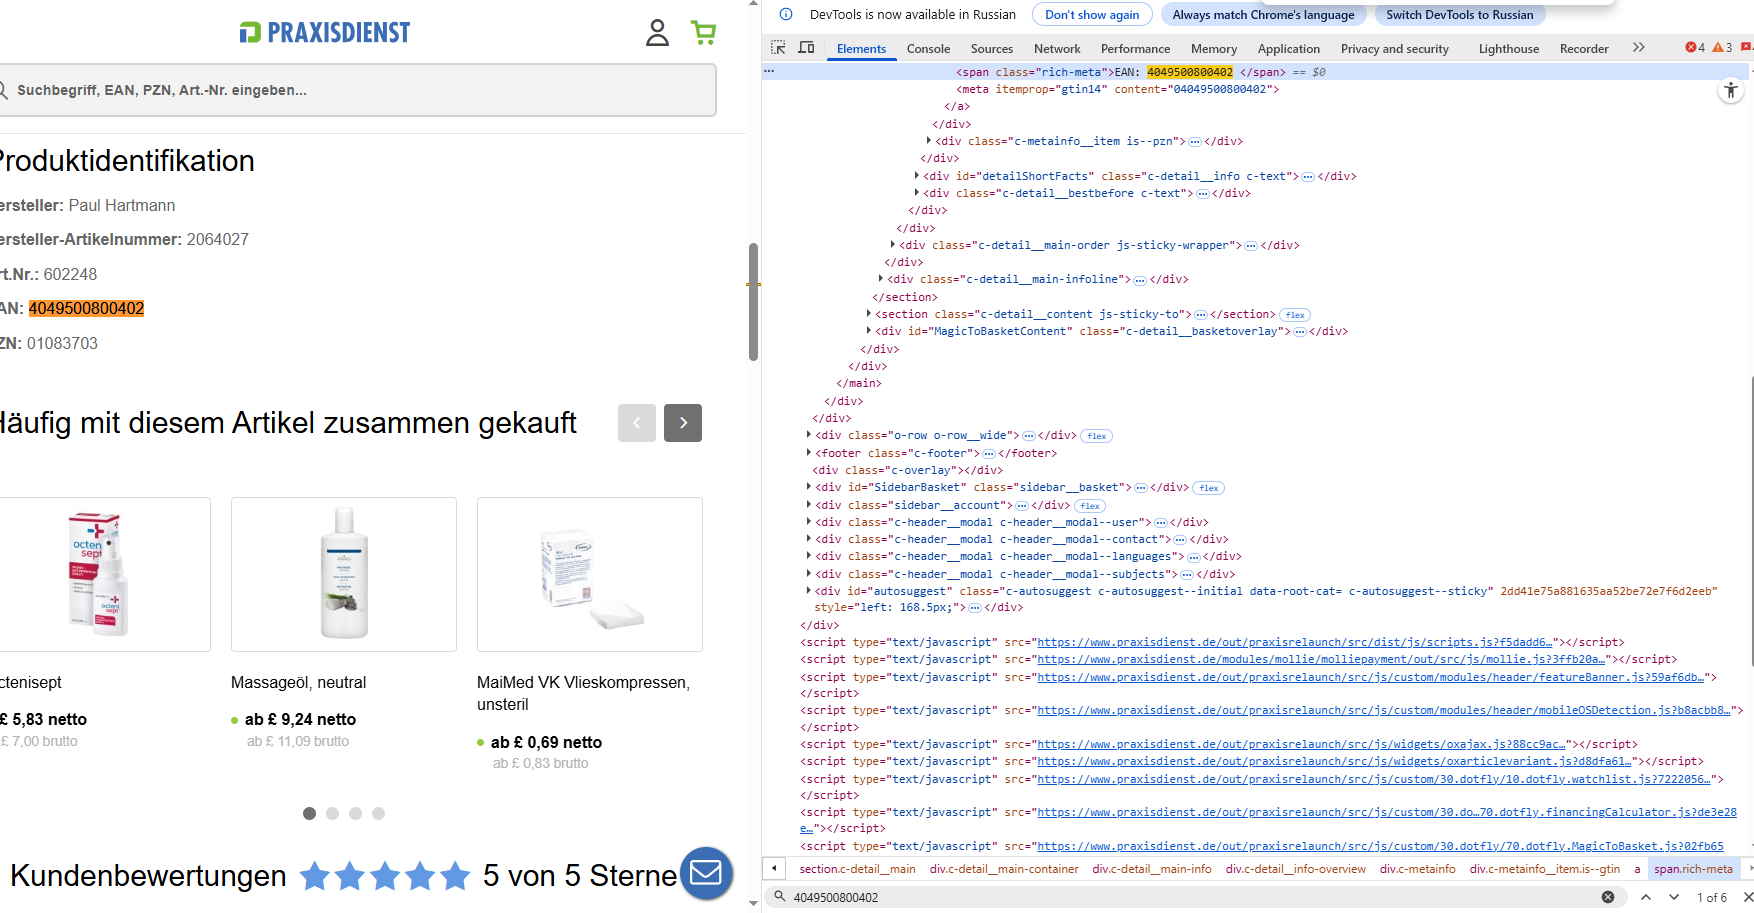Focus the Suchbegriff search input field
Image resolution: width=1754 pixels, height=913 pixels.
point(357,90)
